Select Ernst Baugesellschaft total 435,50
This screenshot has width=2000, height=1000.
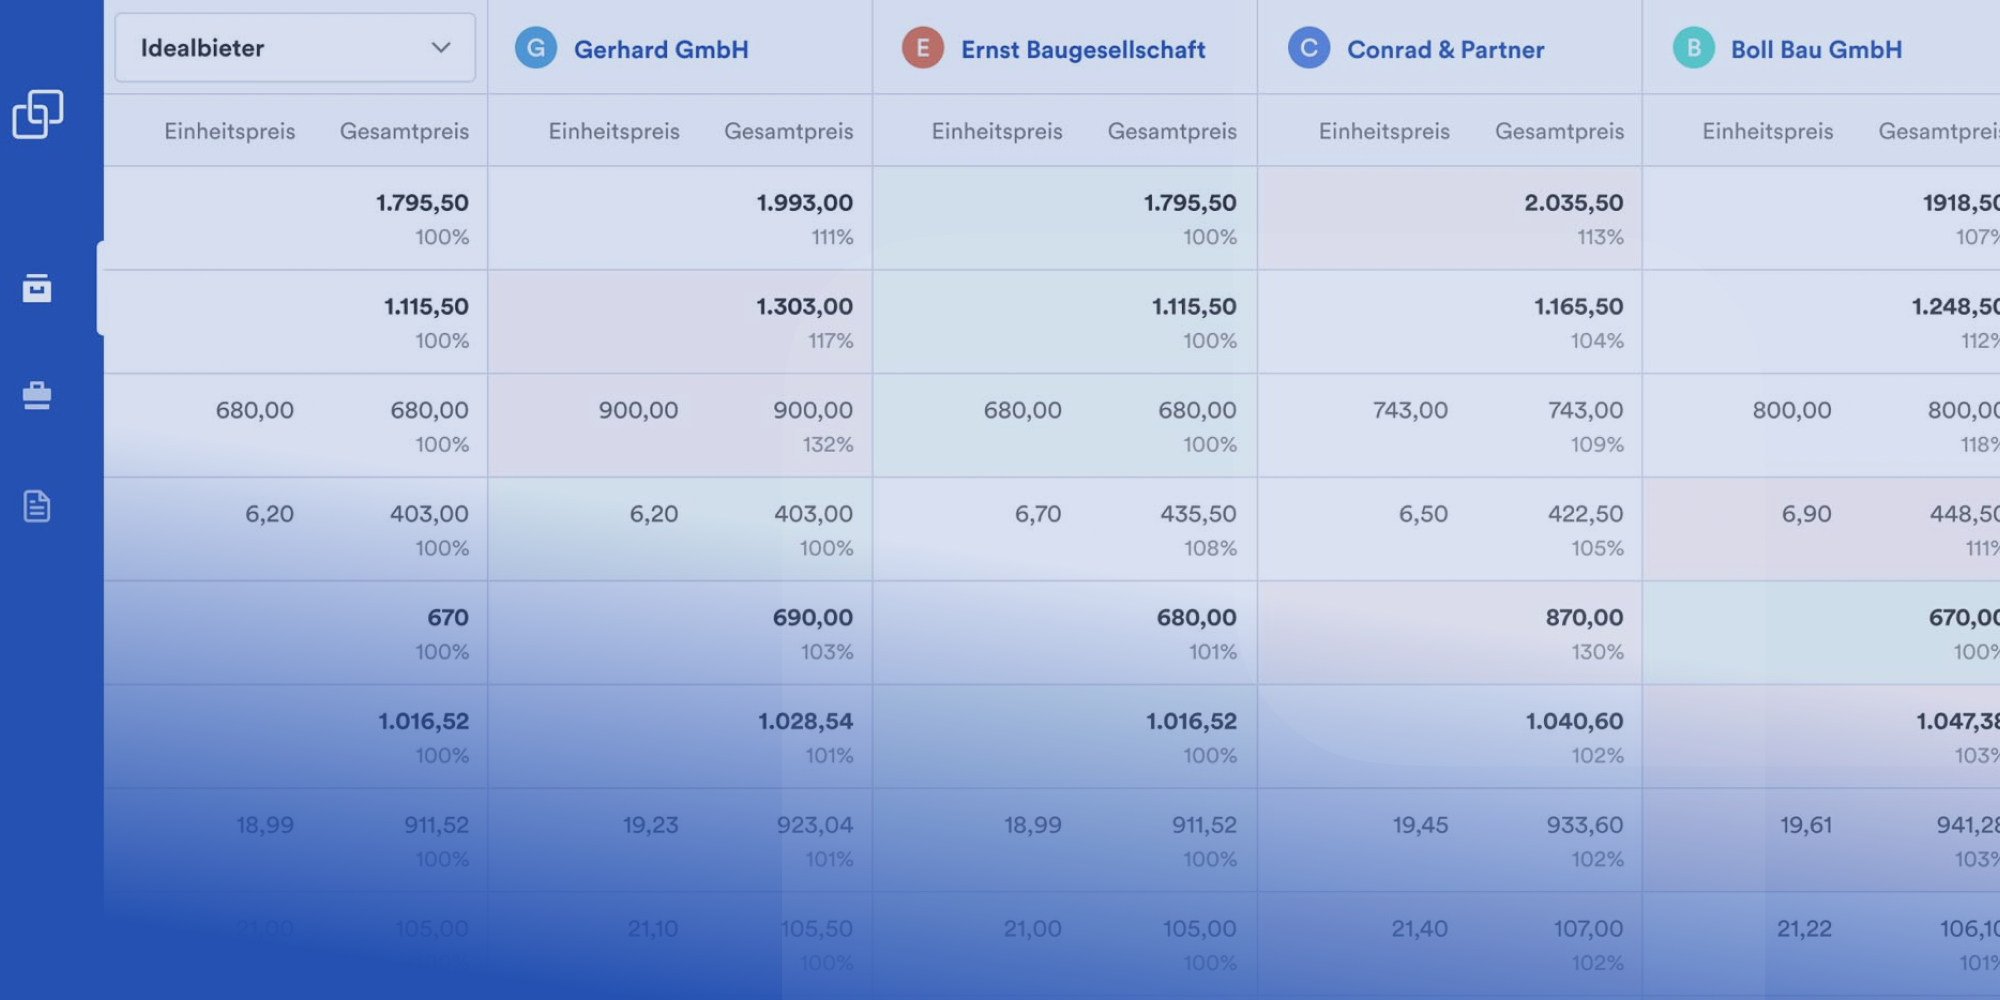(x=1198, y=514)
